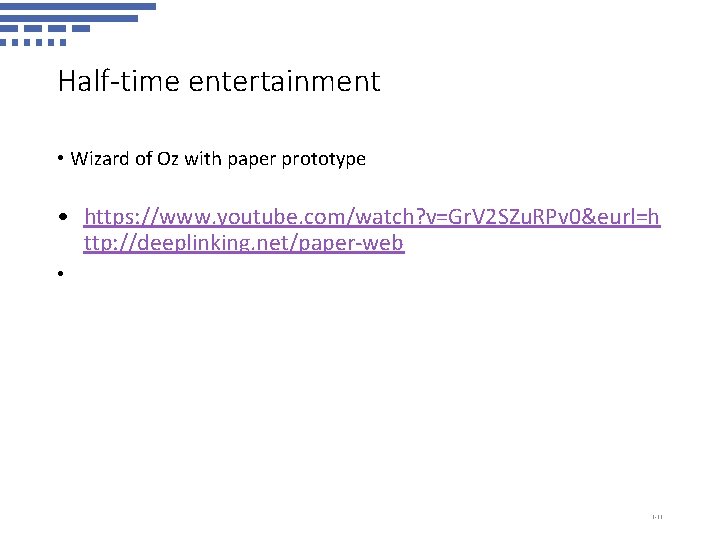Click 'Wizard of Oz with paper prototype' bullet
The width and height of the screenshot is (720, 540).
tap(218, 159)
